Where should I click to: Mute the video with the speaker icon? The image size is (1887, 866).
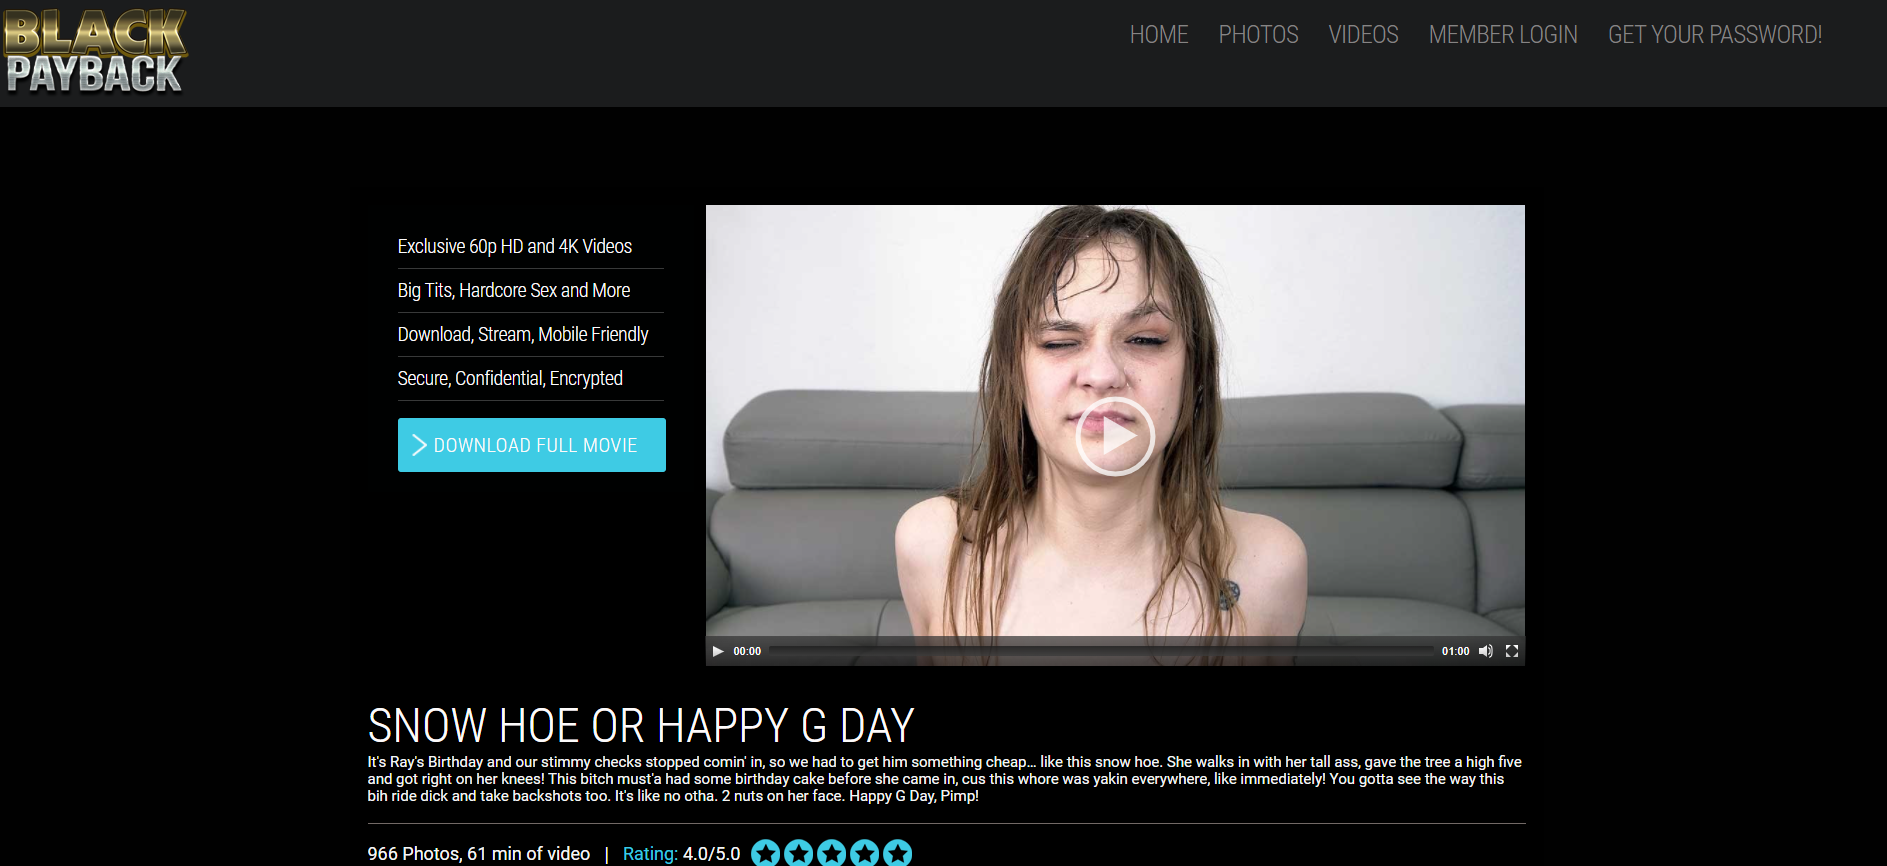pos(1486,651)
